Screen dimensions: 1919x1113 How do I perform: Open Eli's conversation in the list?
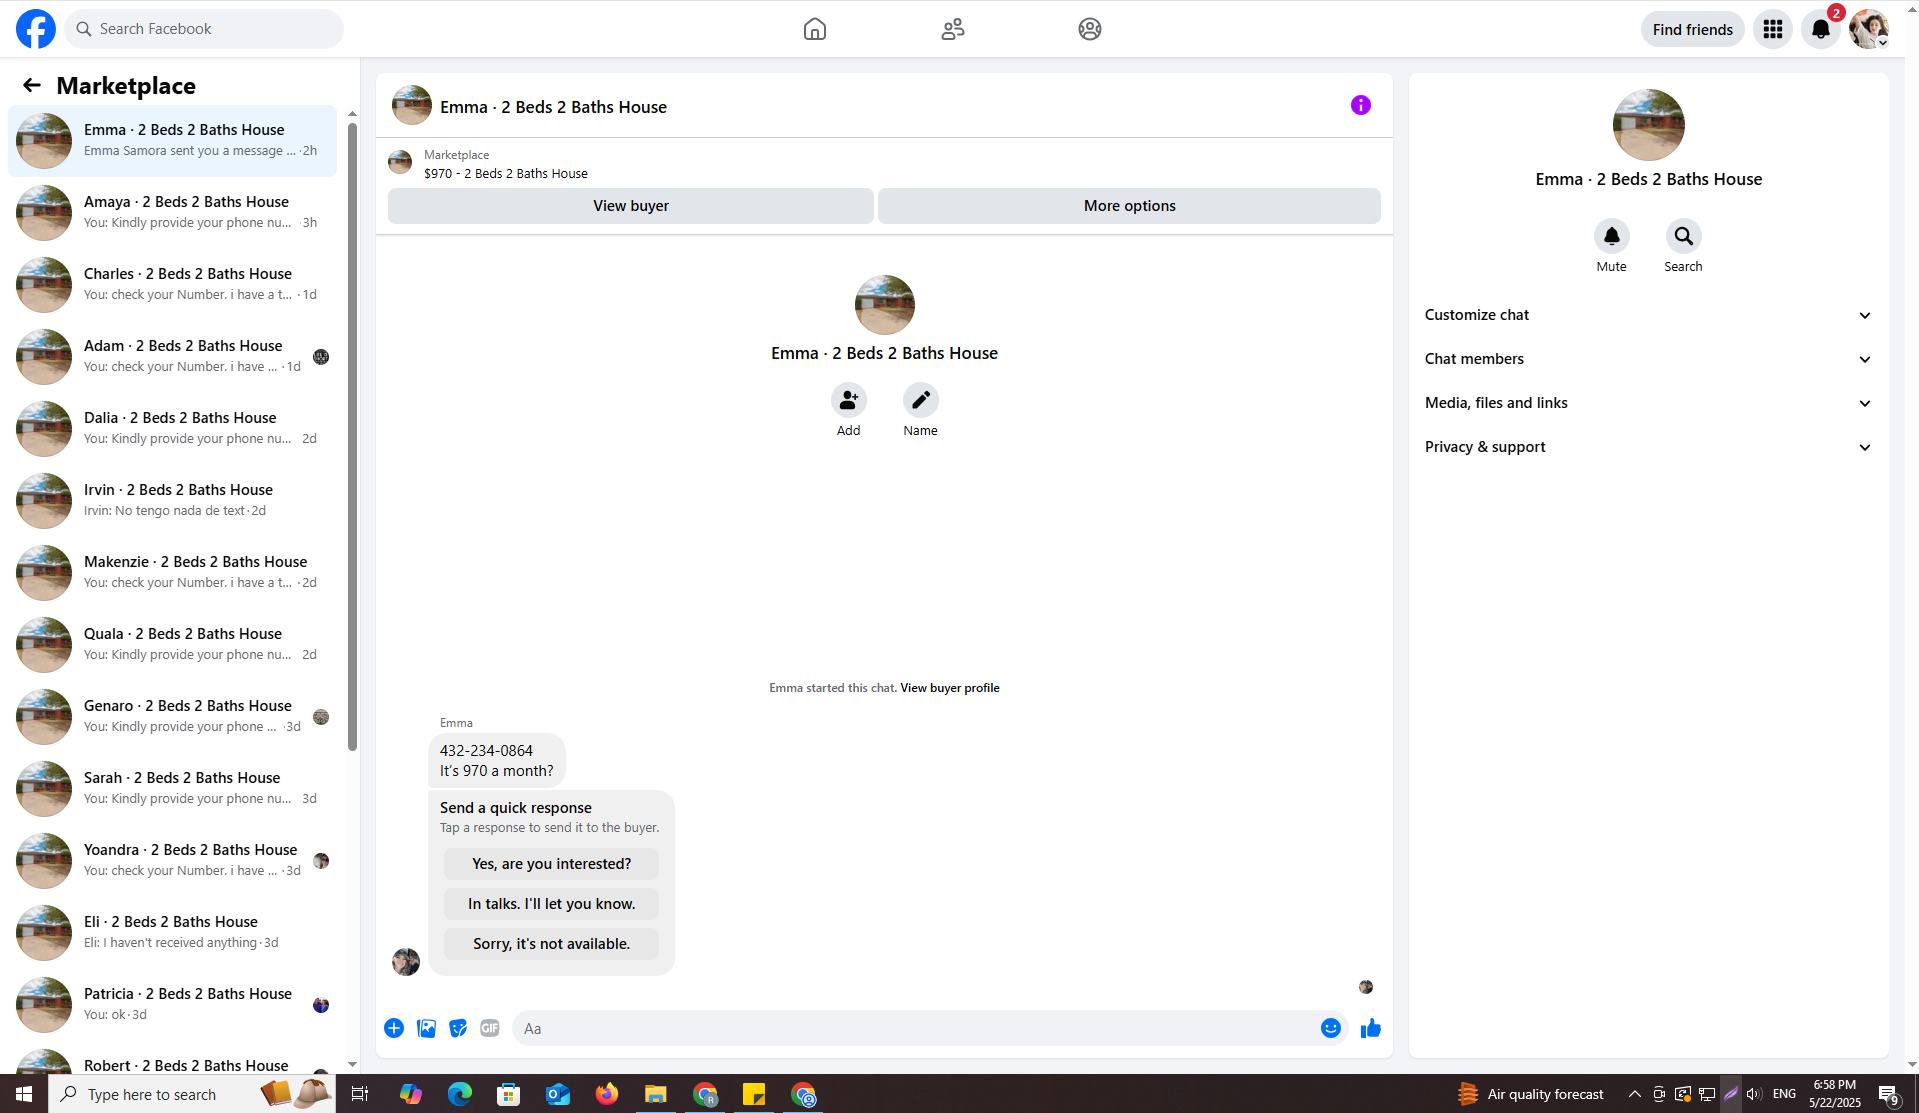point(173,933)
